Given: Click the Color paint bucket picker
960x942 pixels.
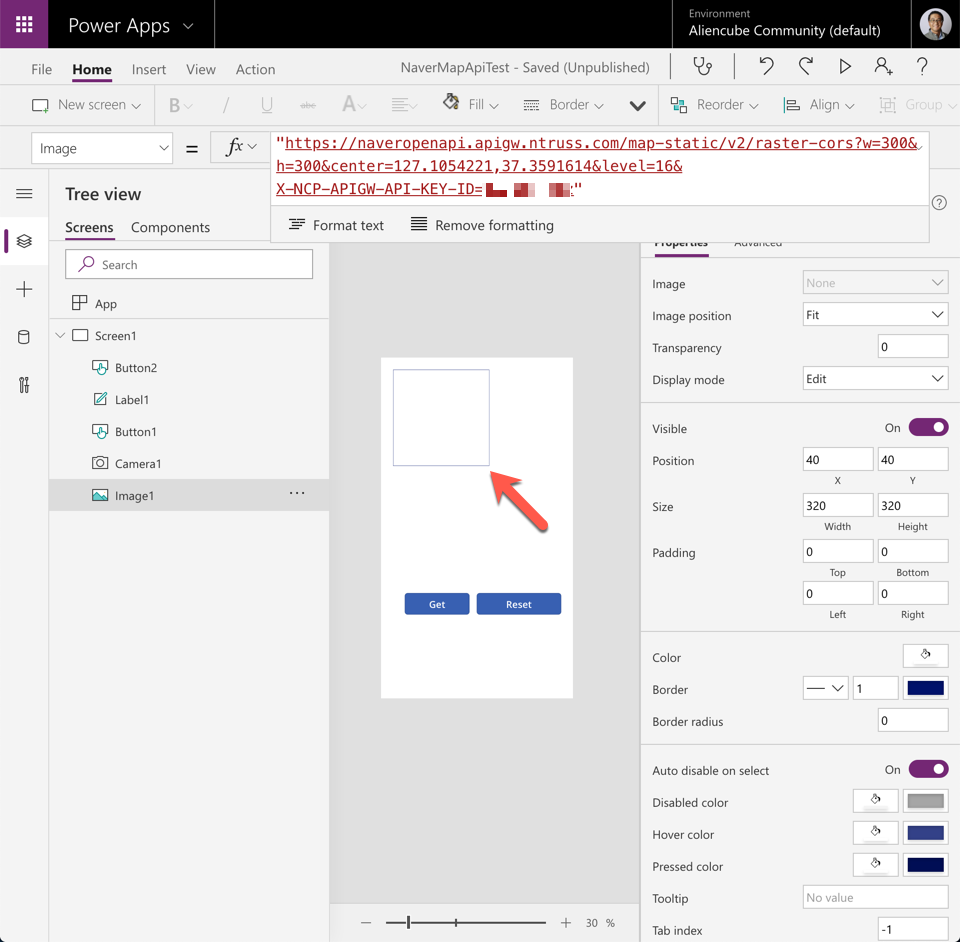Looking at the screenshot, I should coord(925,656).
